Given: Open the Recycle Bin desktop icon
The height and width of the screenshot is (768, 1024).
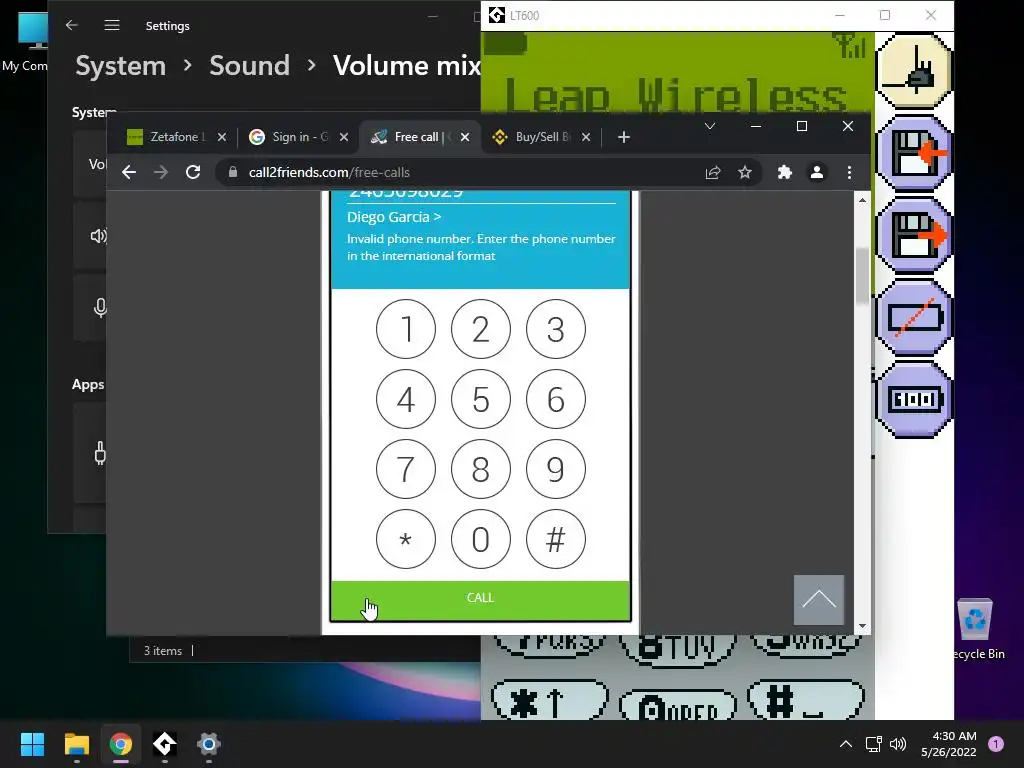Looking at the screenshot, I should [976, 628].
